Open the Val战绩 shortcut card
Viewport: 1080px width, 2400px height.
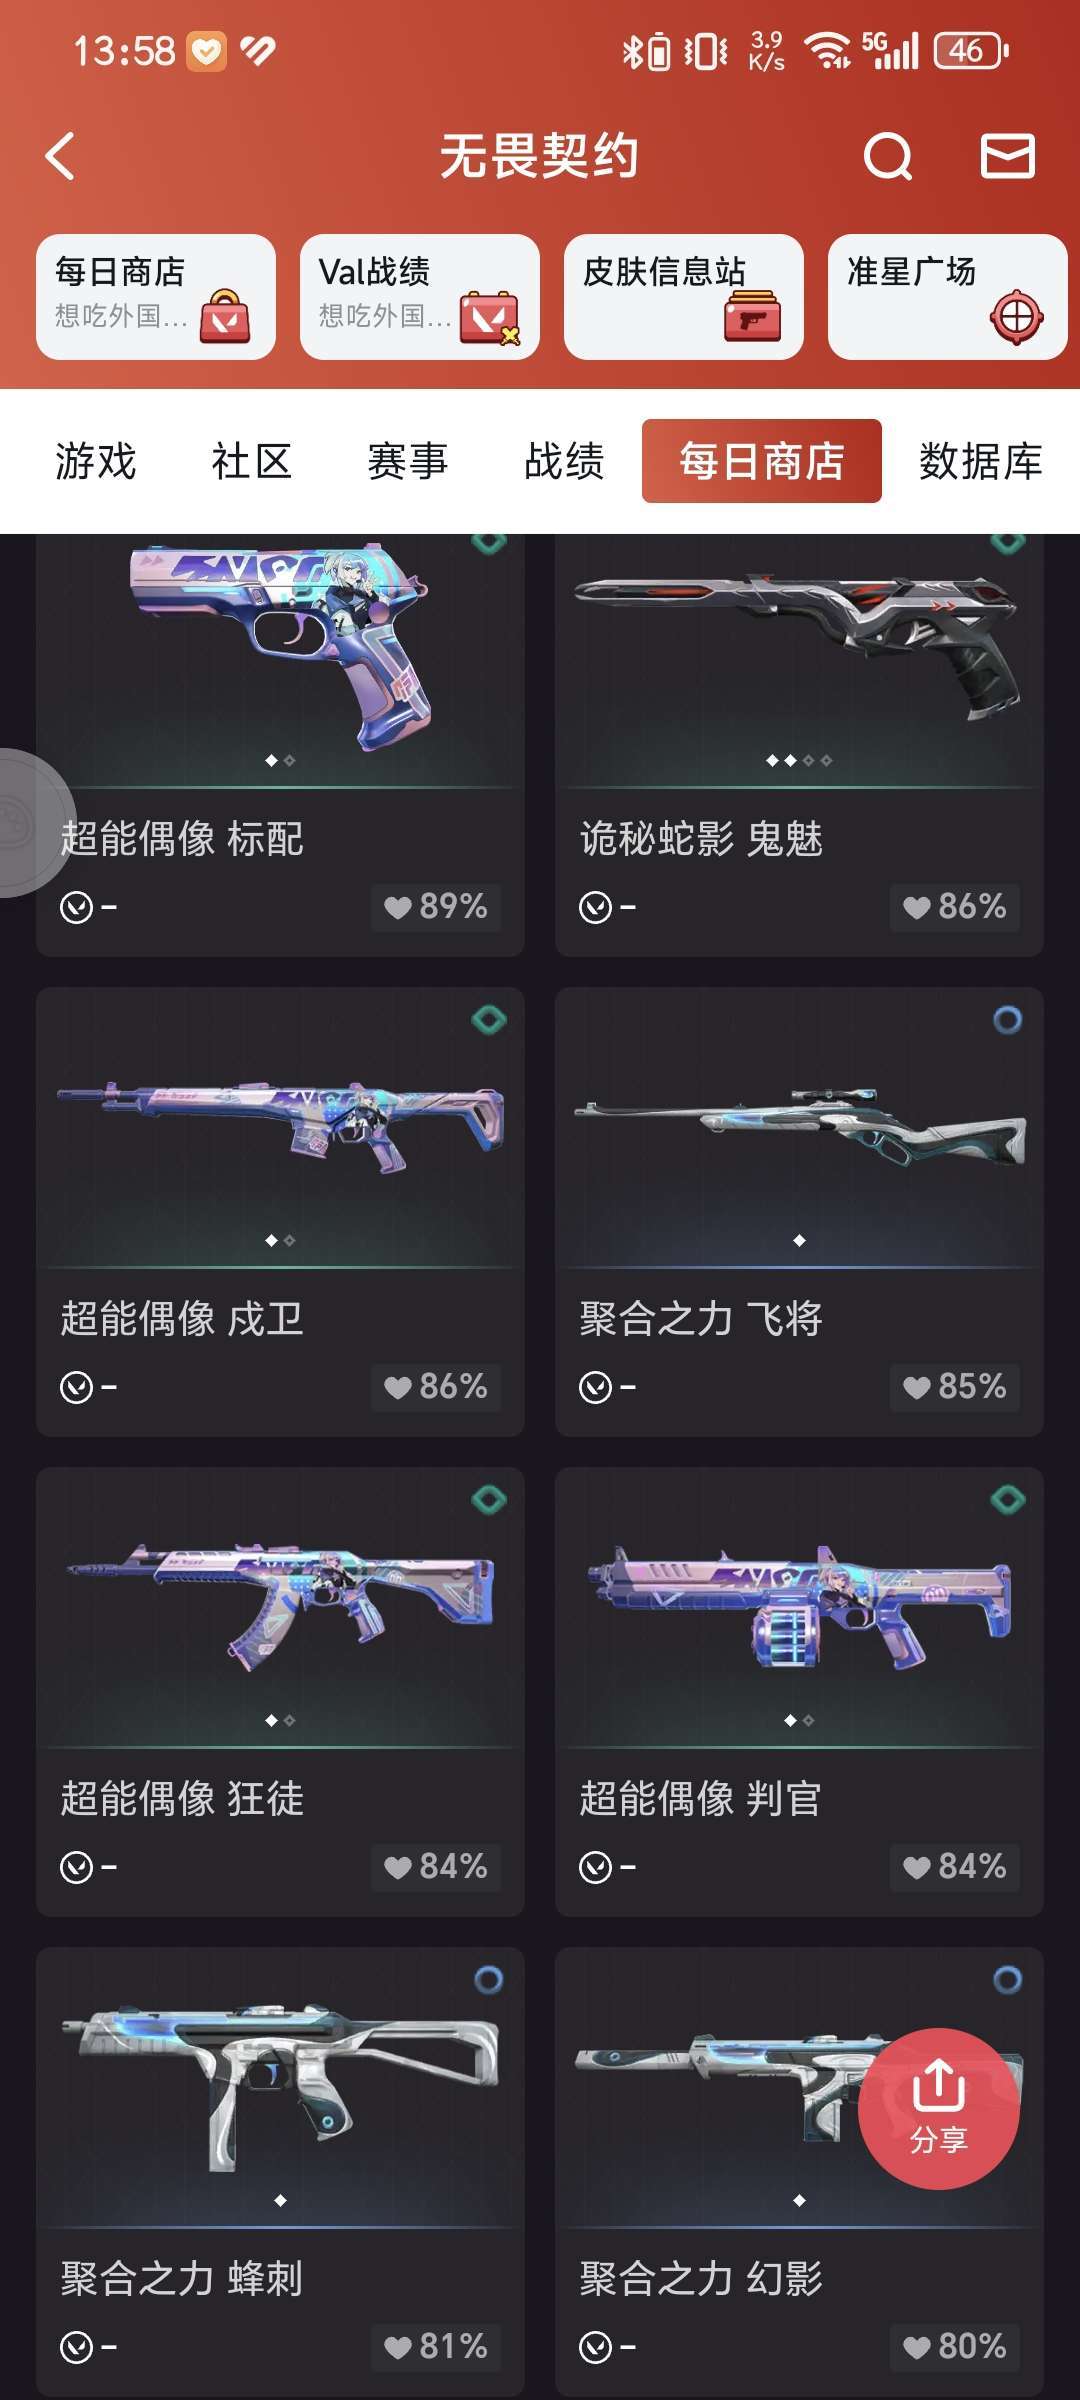(x=420, y=297)
